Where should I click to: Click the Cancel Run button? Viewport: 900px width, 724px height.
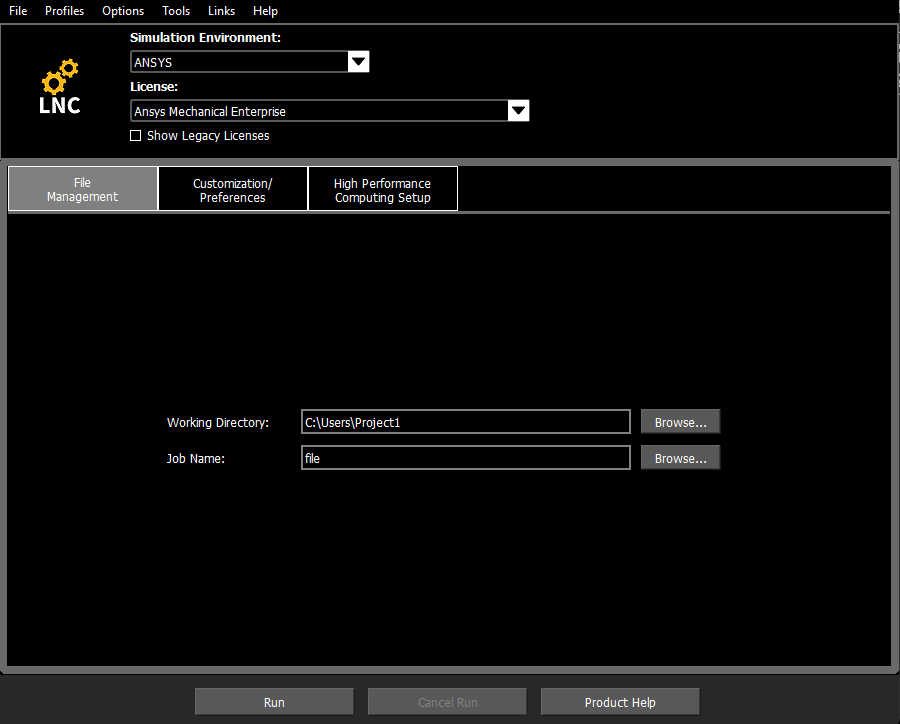click(447, 702)
